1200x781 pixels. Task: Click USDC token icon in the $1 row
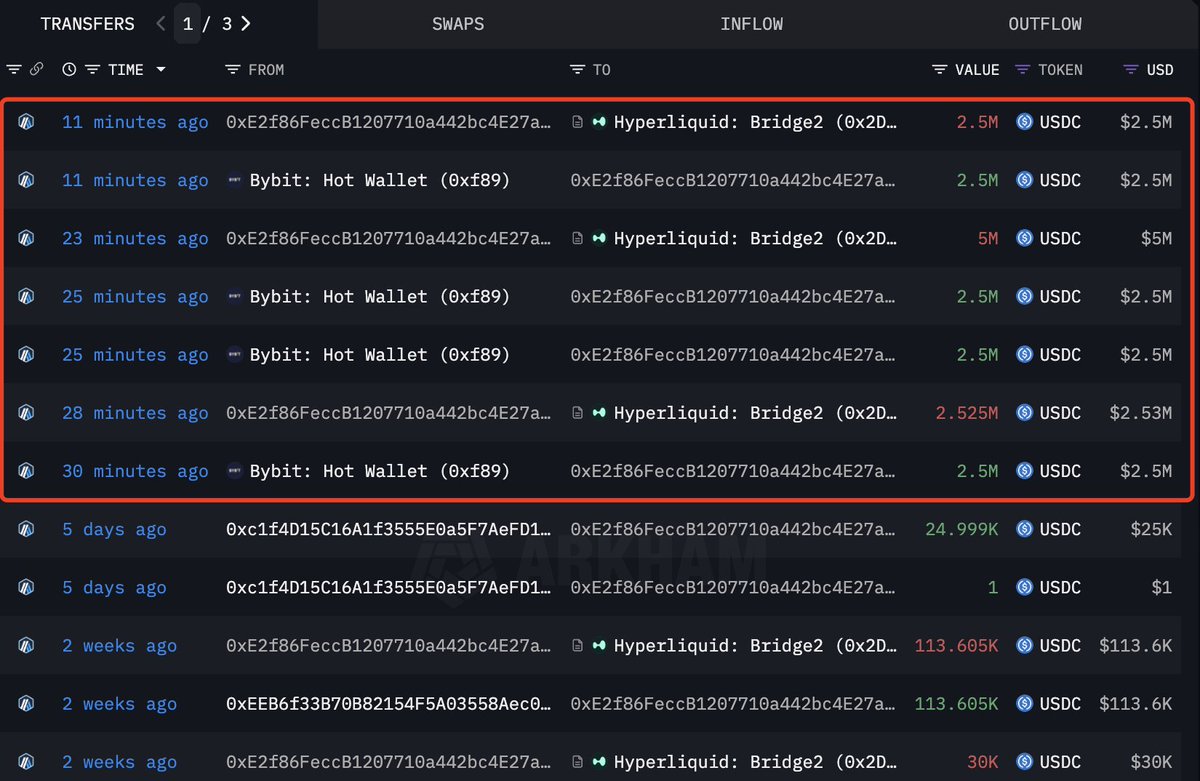click(1024, 588)
